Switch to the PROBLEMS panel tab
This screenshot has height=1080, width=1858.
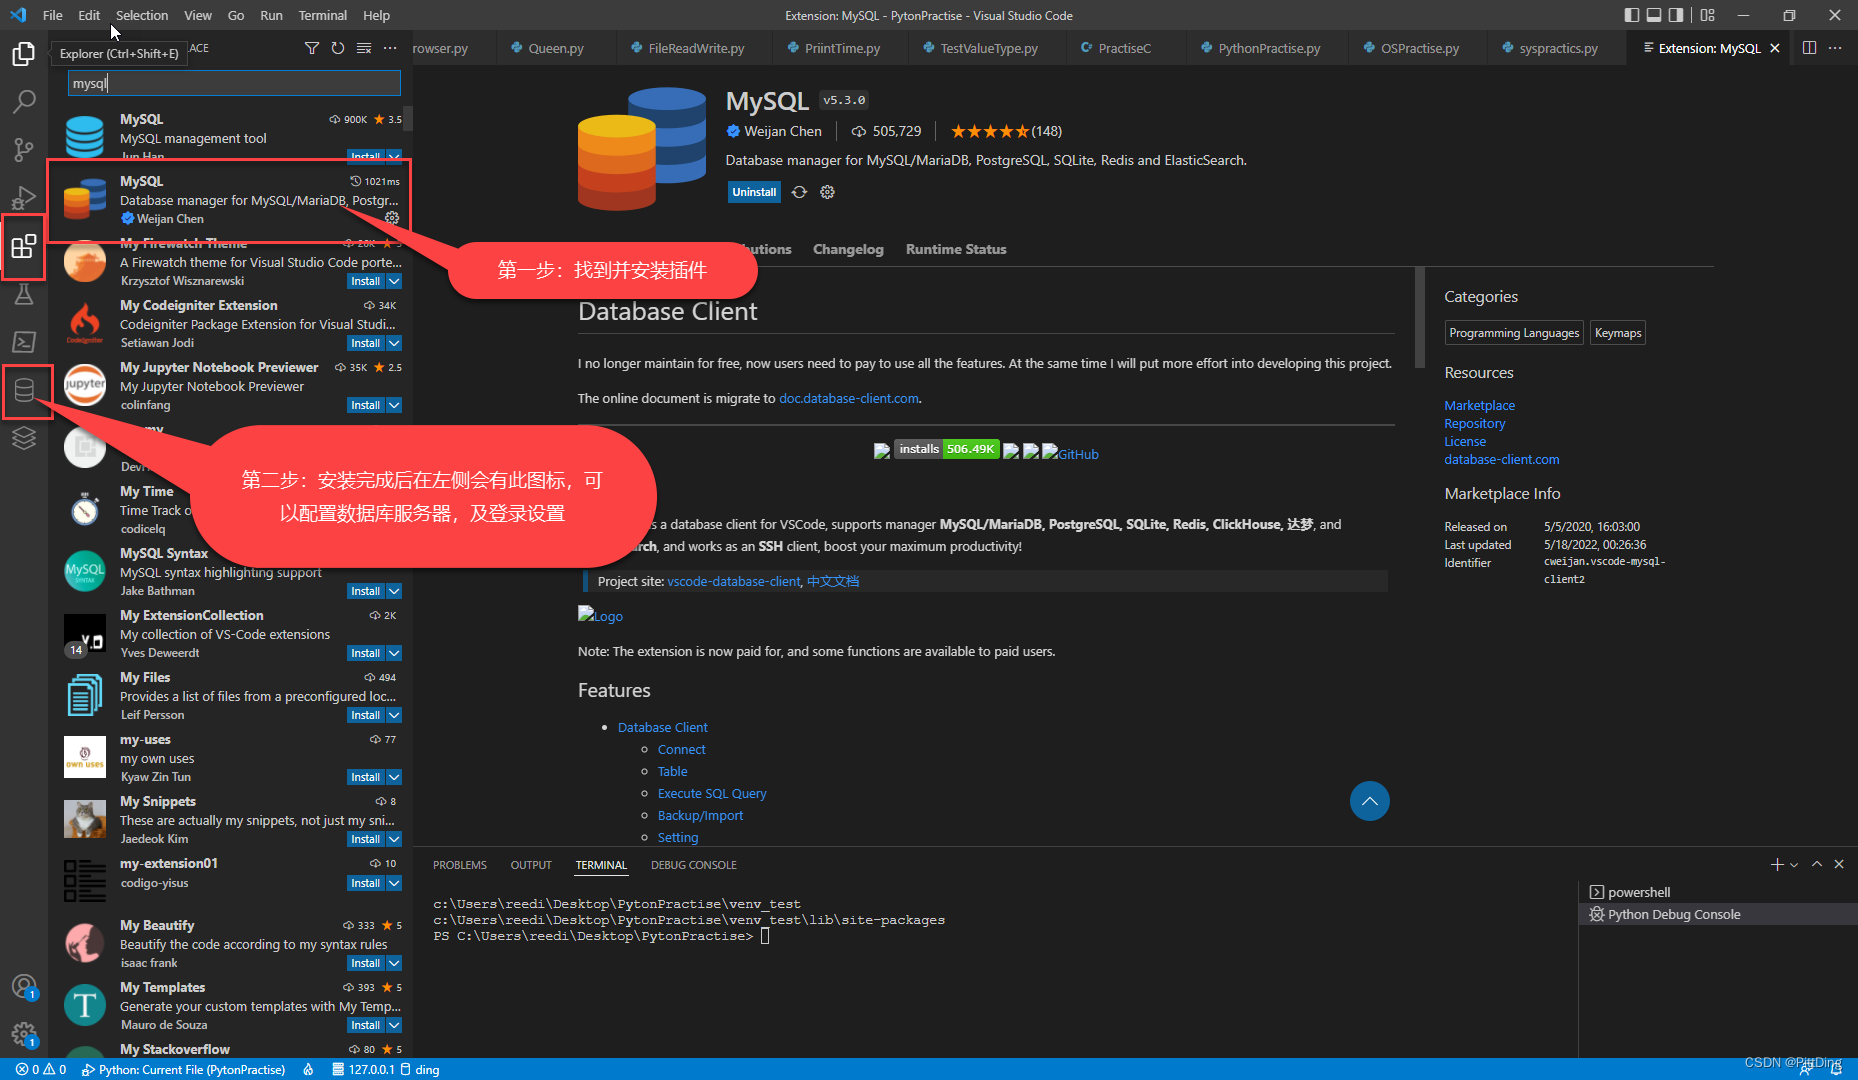click(x=459, y=865)
